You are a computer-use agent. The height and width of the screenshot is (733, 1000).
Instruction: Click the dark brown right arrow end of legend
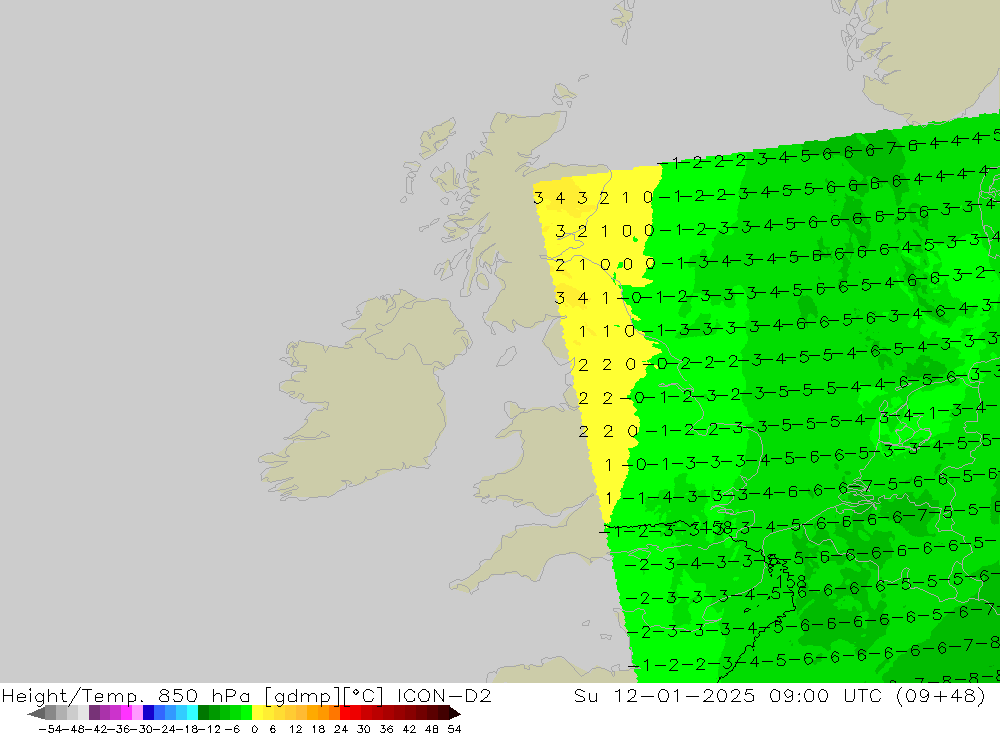click(455, 713)
